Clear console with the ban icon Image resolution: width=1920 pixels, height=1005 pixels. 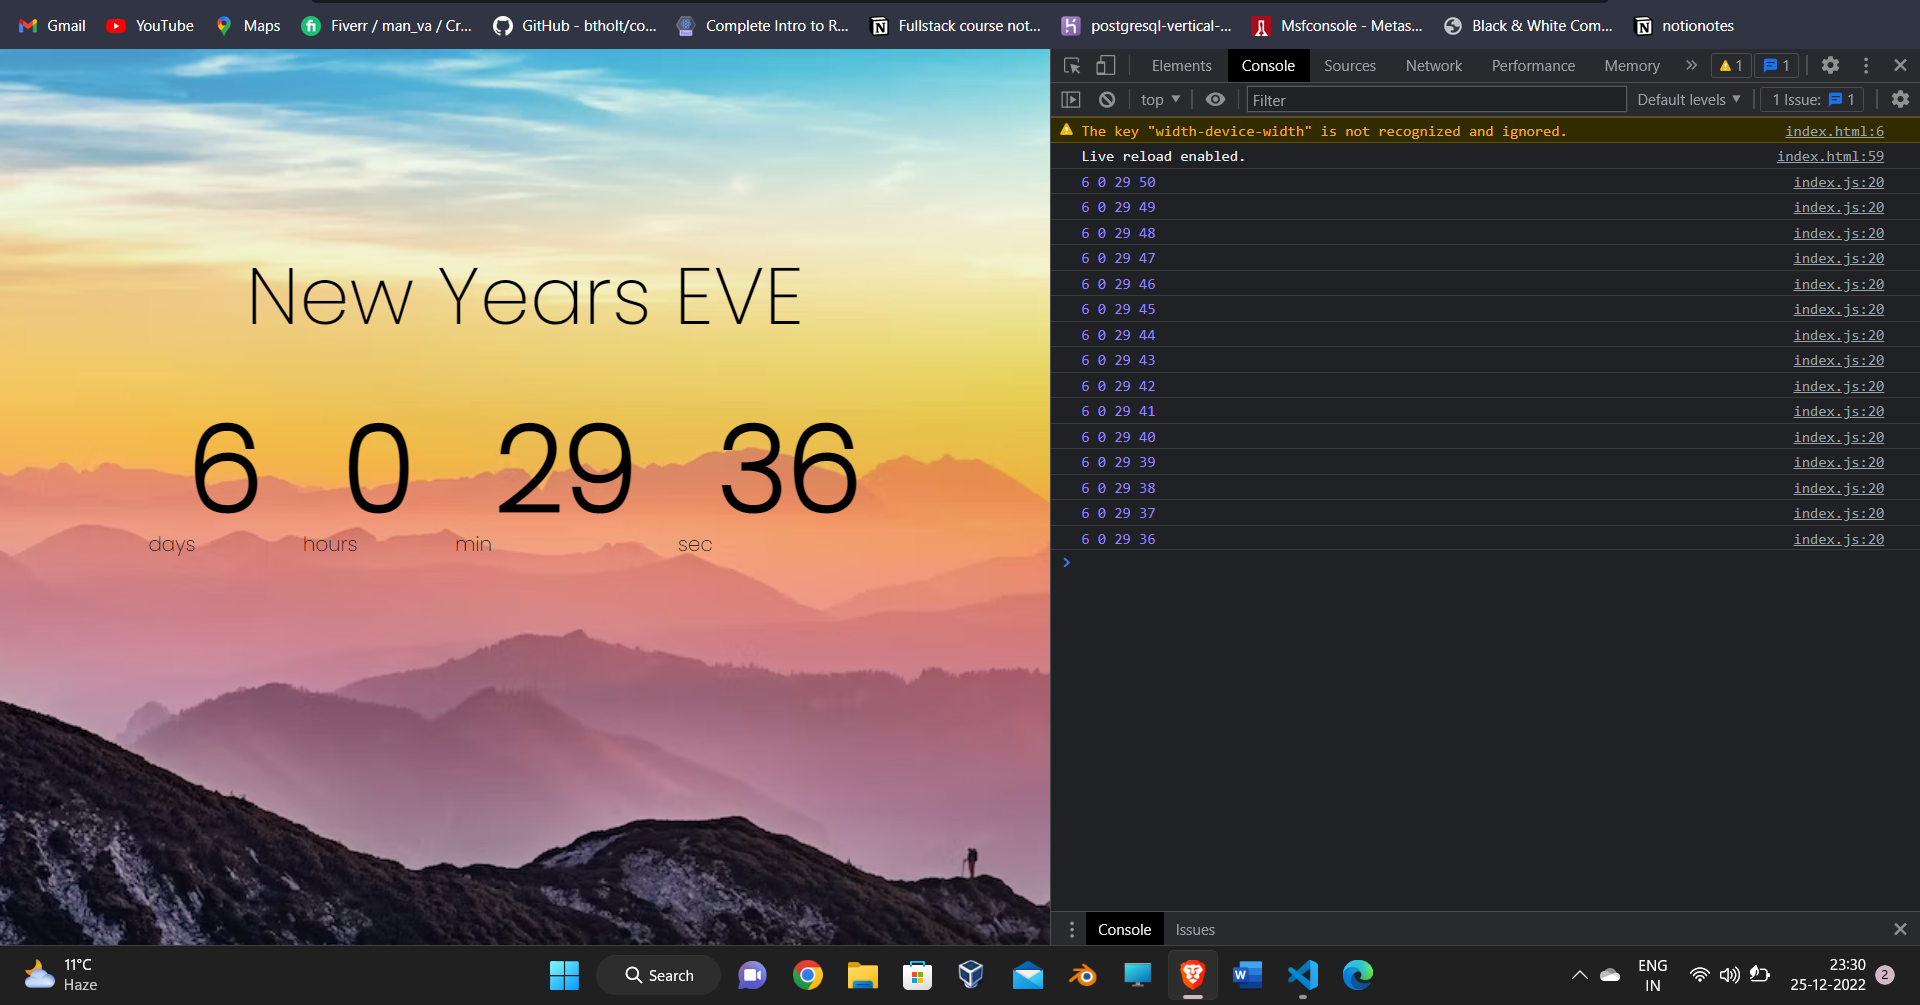coord(1107,100)
